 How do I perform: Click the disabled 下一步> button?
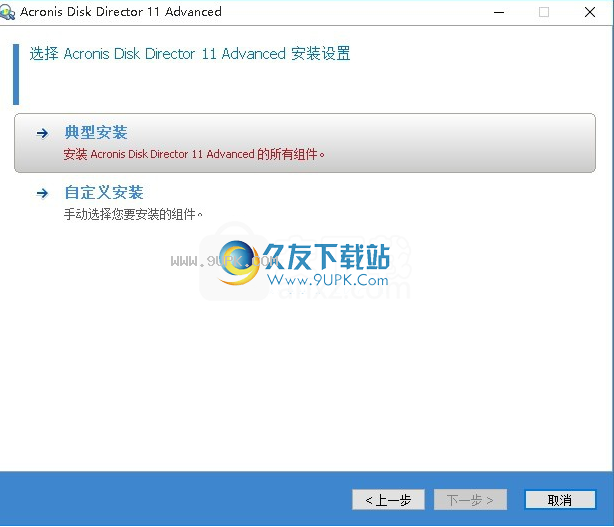coord(470,500)
